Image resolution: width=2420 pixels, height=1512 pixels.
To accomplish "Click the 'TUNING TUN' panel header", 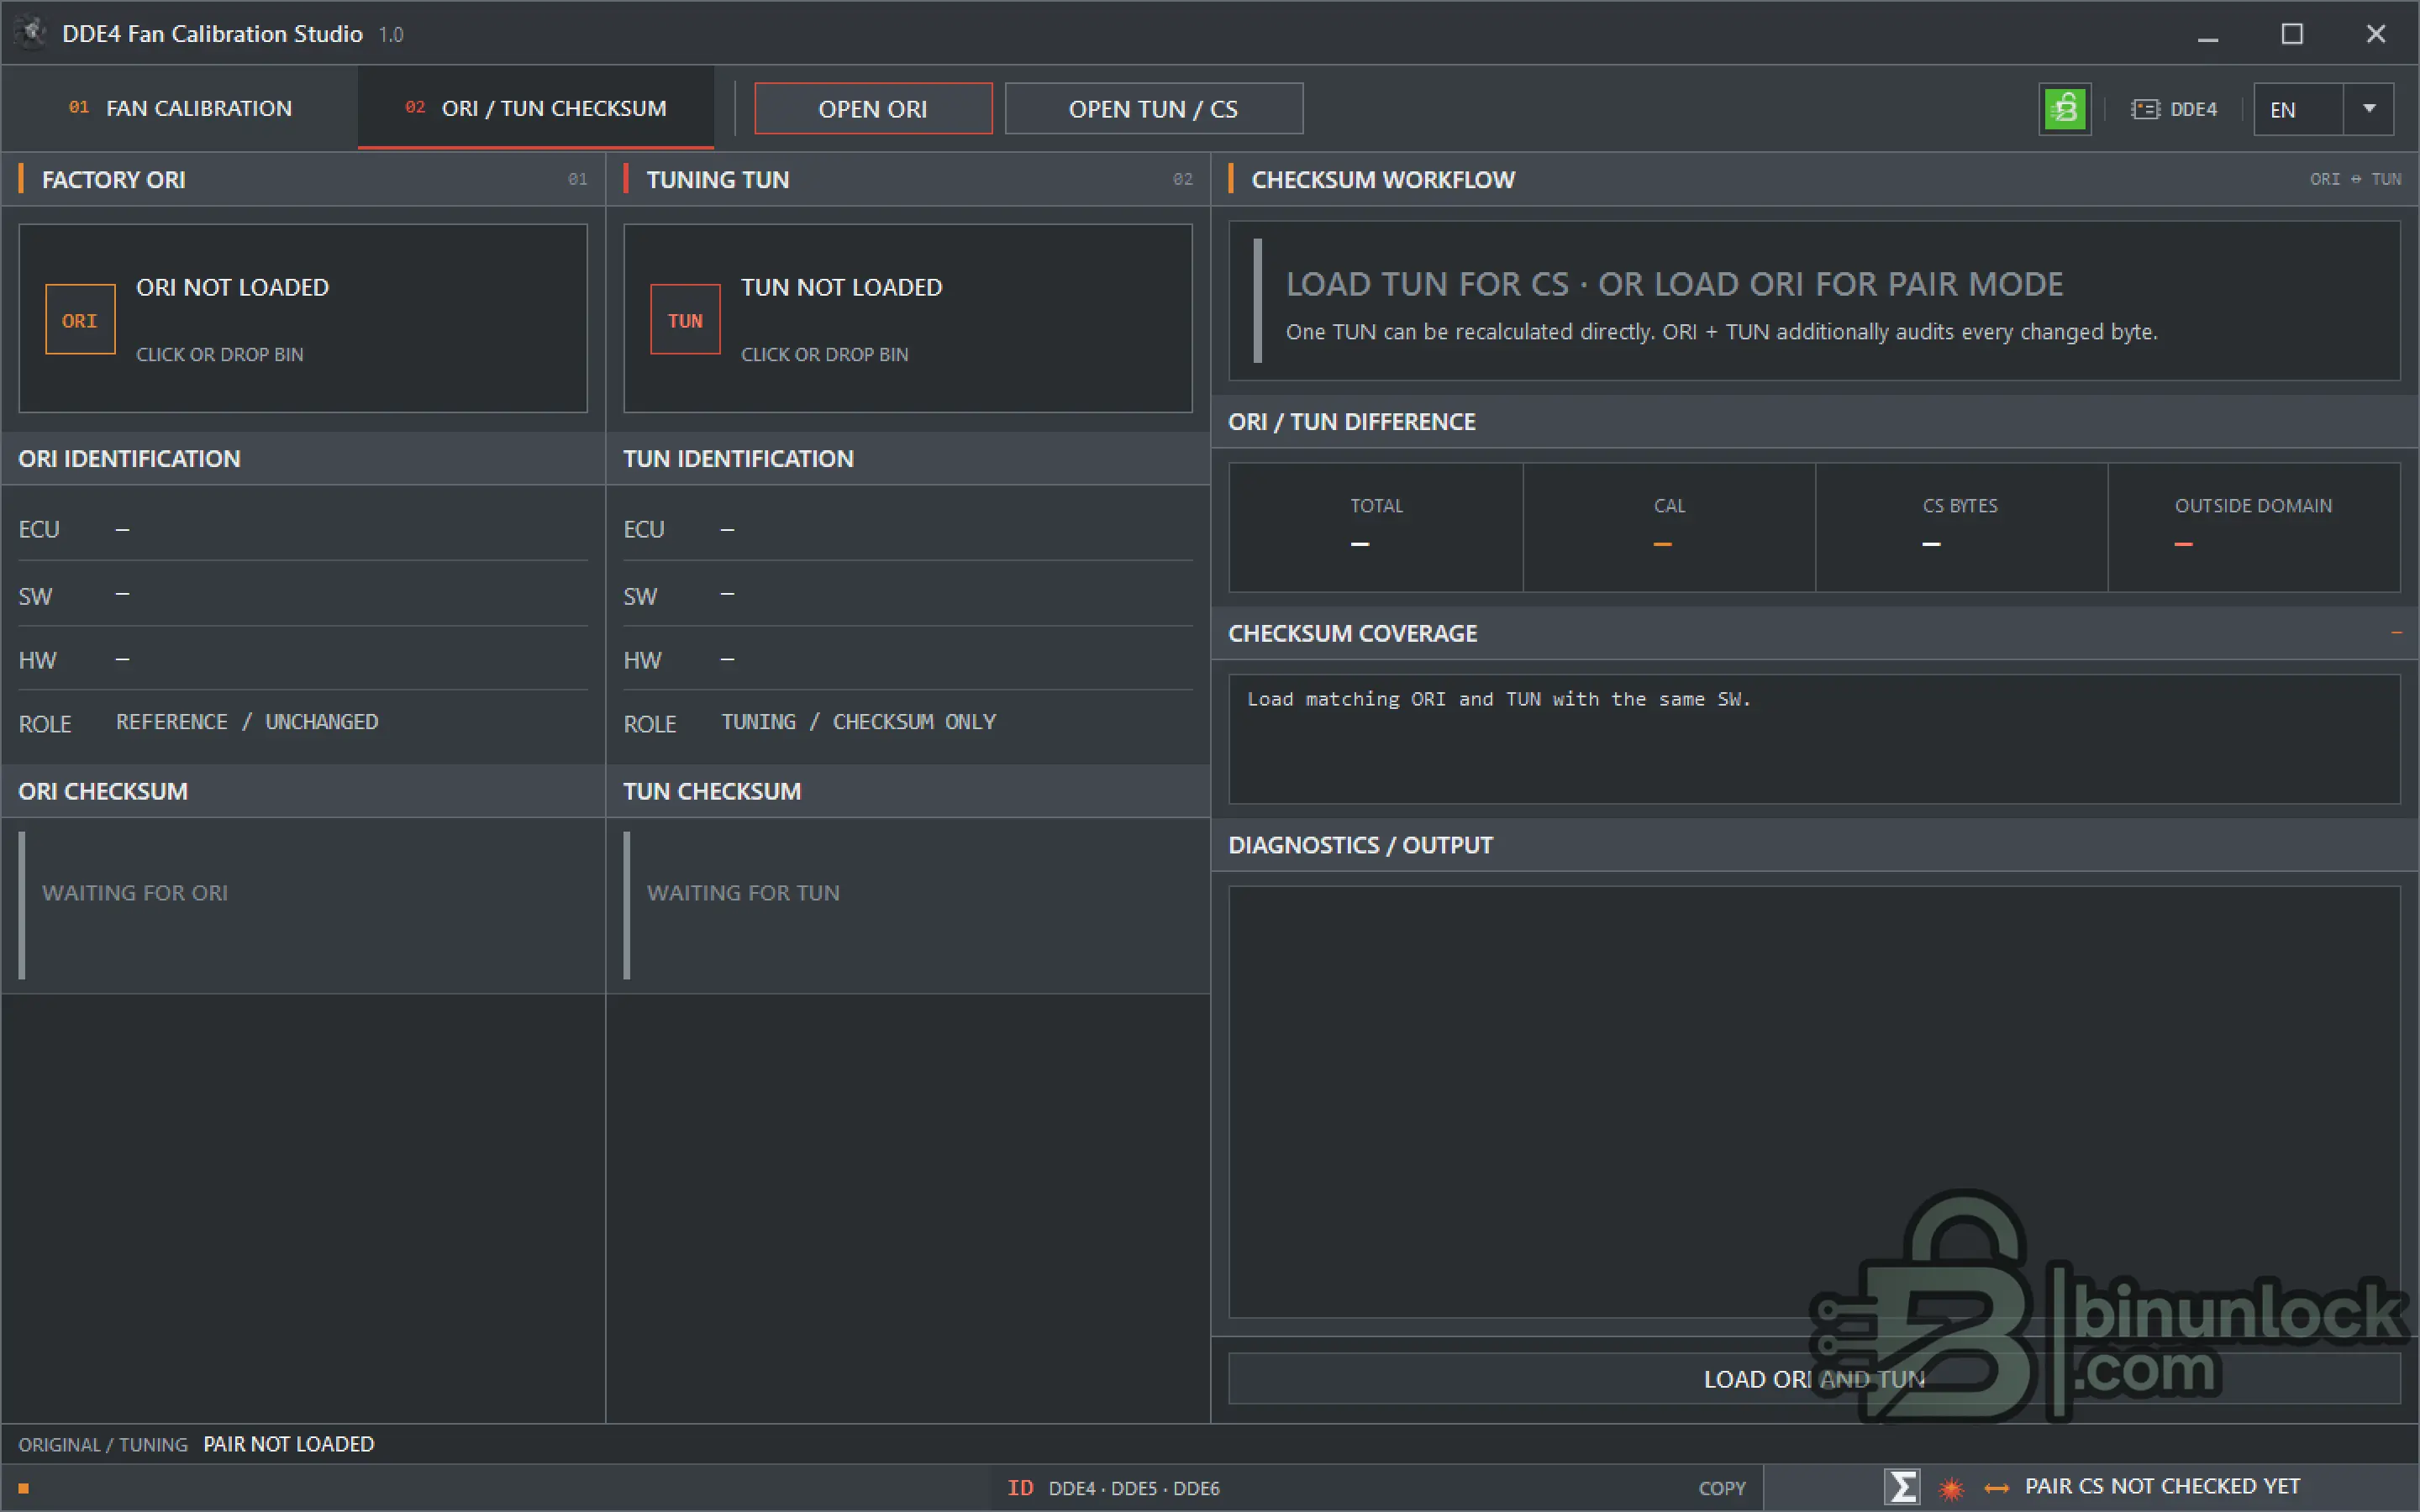I will click(908, 180).
